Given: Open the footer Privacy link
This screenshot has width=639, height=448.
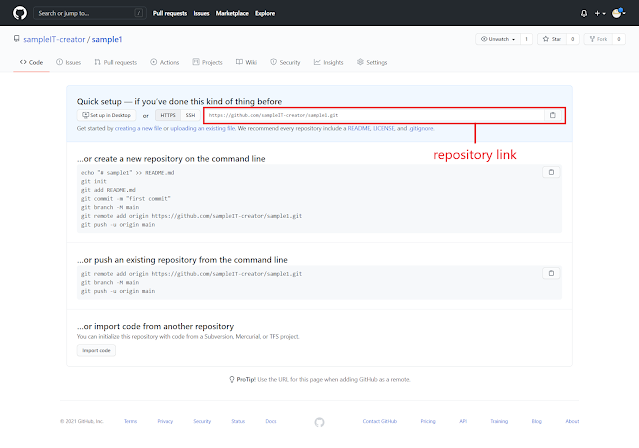Looking at the screenshot, I should click(165, 422).
